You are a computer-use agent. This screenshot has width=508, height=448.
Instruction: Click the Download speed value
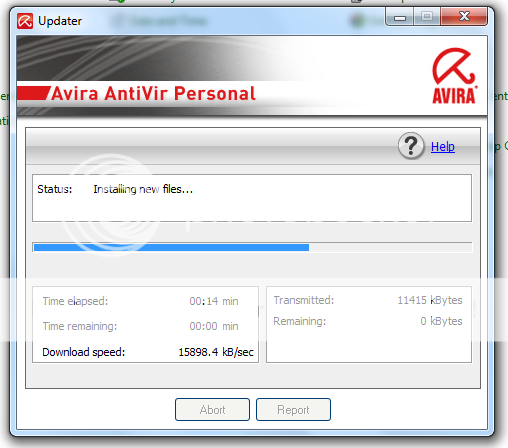coord(216,352)
